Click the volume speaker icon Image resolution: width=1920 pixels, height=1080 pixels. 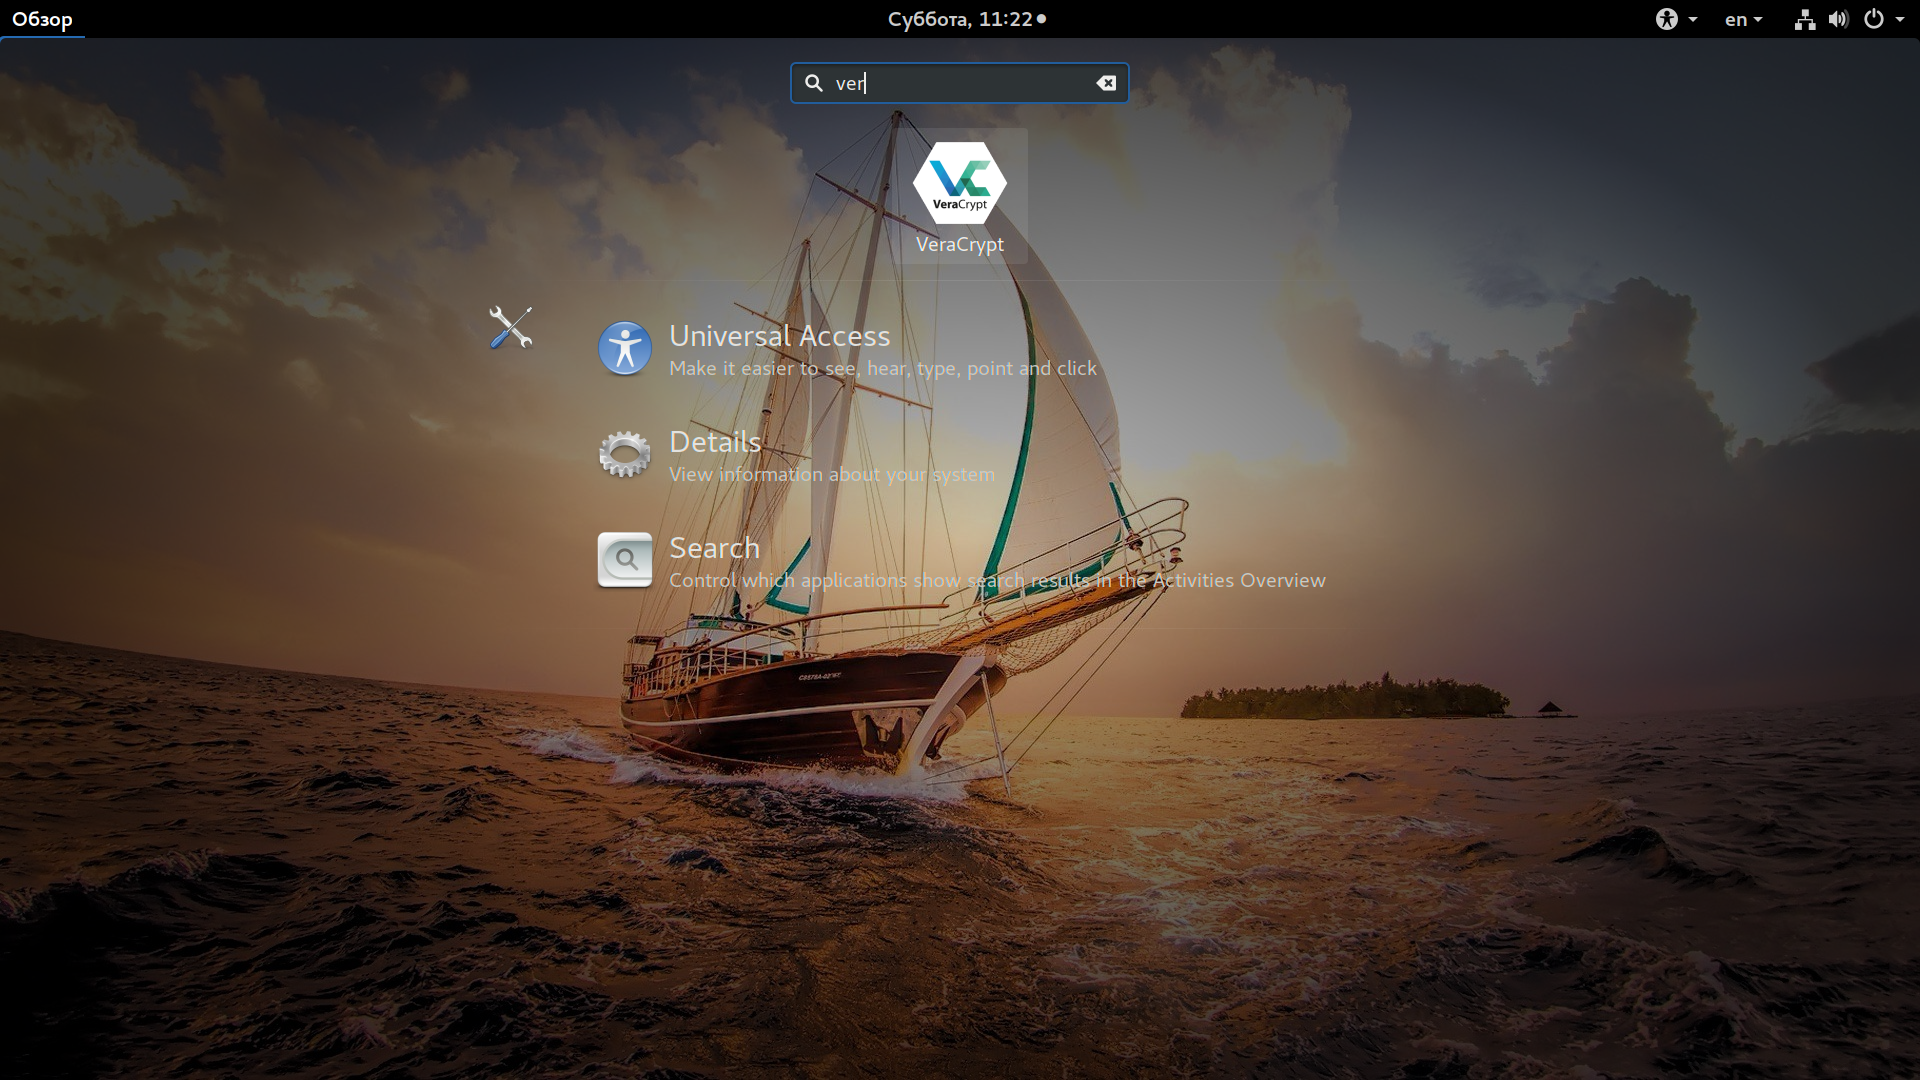pos(1838,19)
